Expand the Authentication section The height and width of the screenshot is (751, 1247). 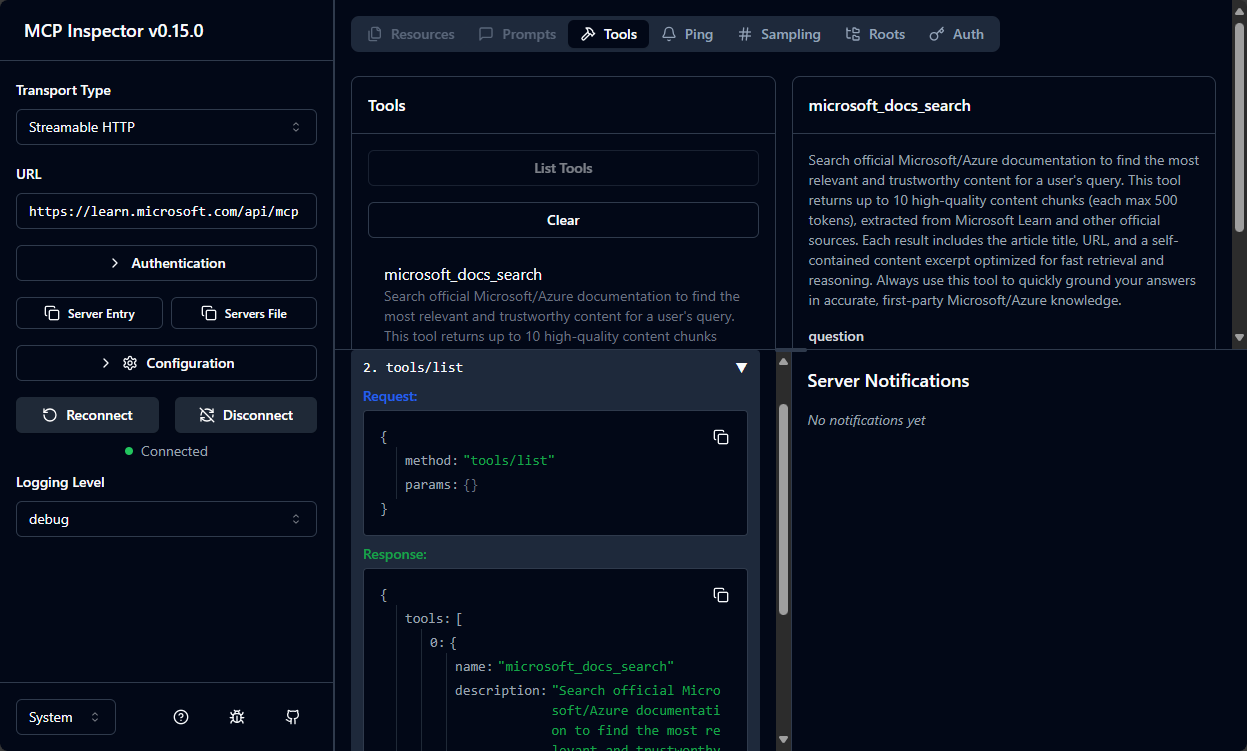(x=166, y=263)
